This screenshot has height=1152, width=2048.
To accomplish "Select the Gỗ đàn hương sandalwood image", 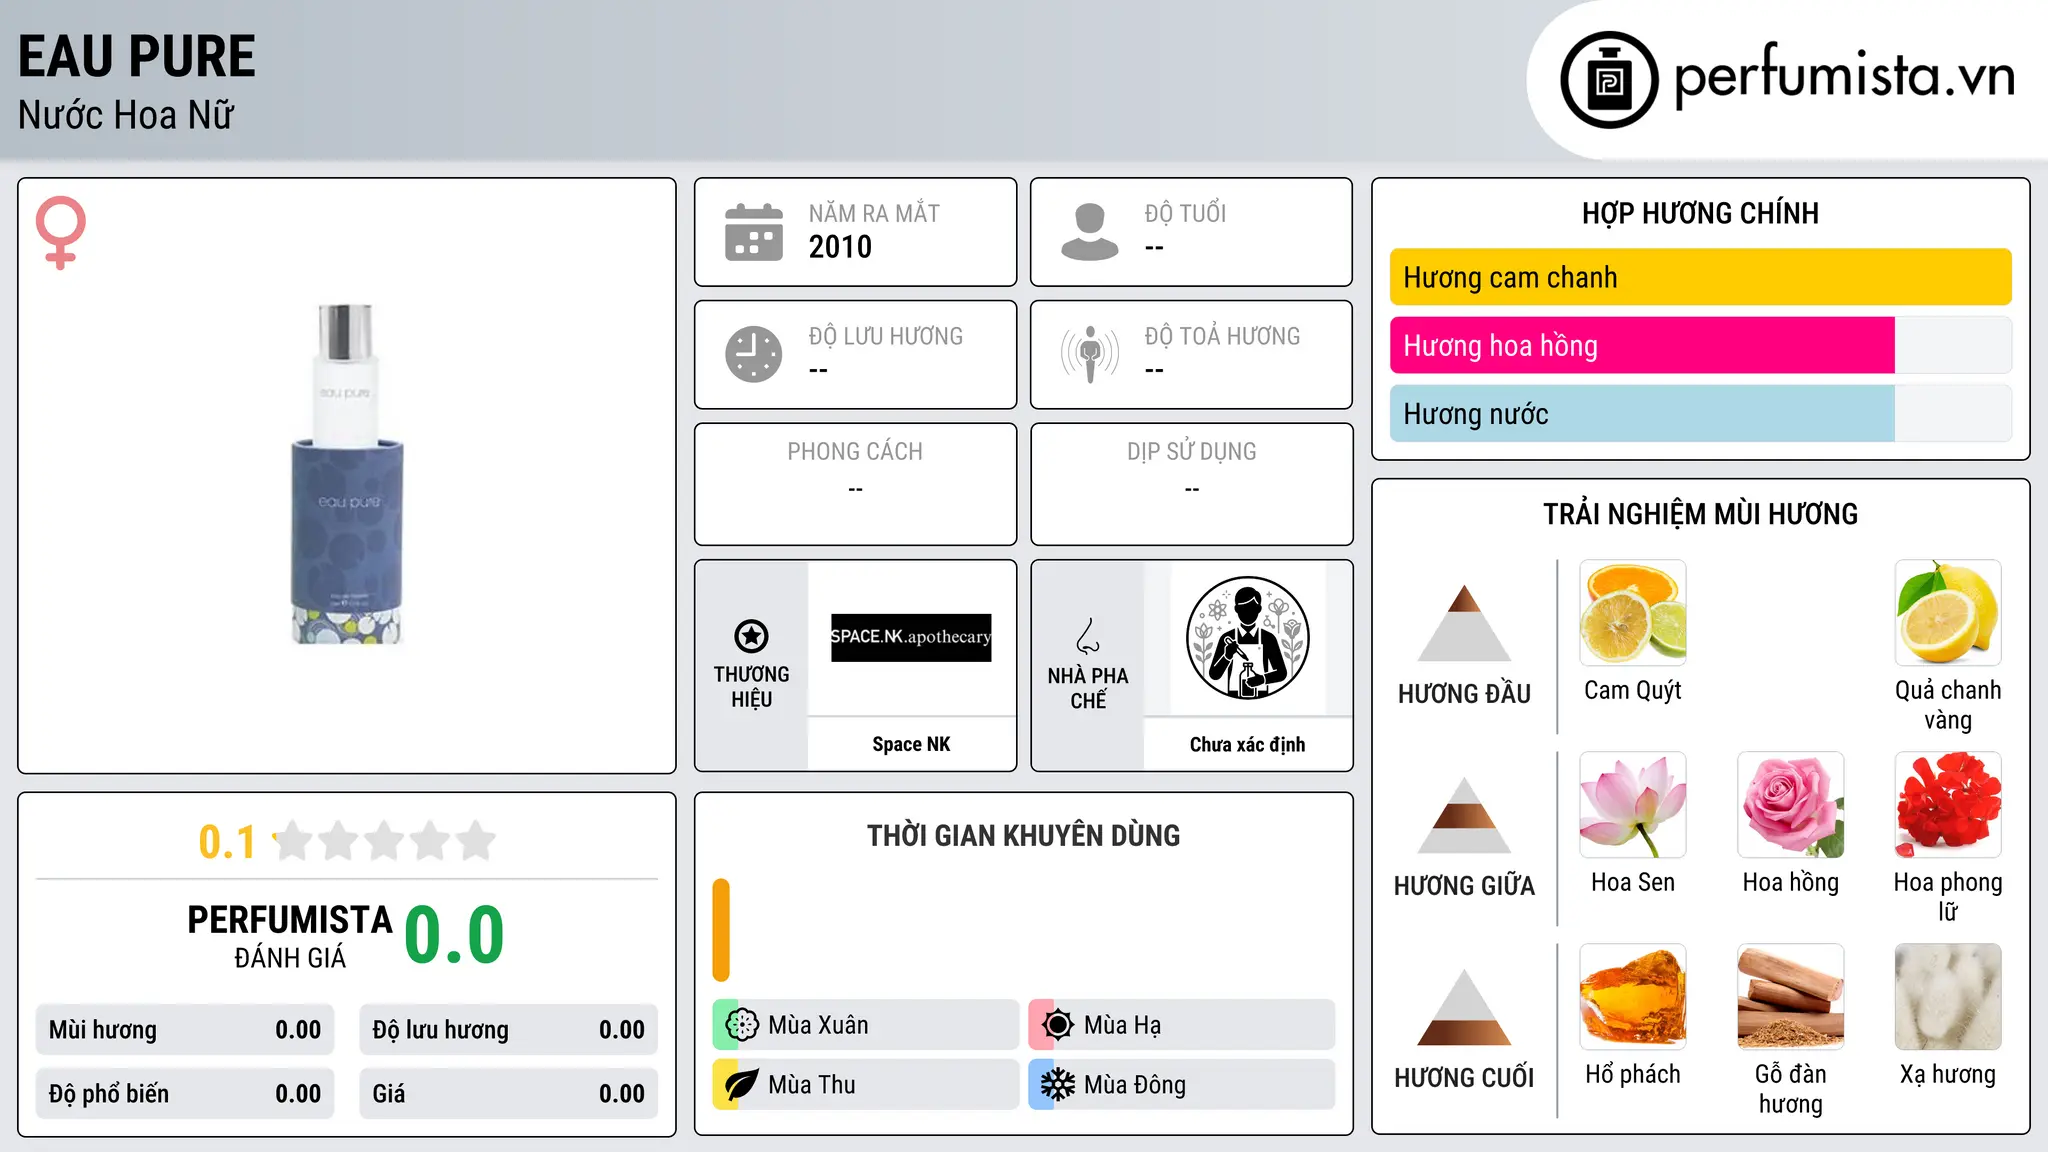I will (1791, 997).
